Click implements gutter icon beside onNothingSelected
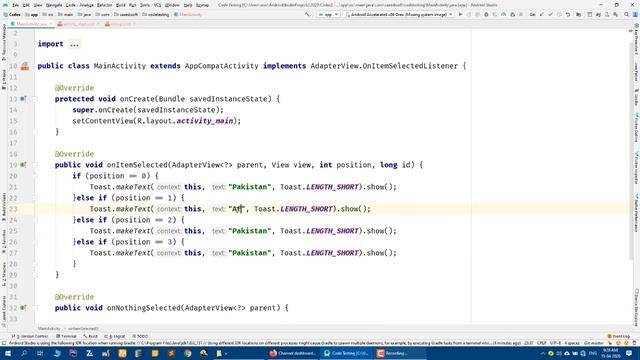640x360 pixels. point(23,308)
